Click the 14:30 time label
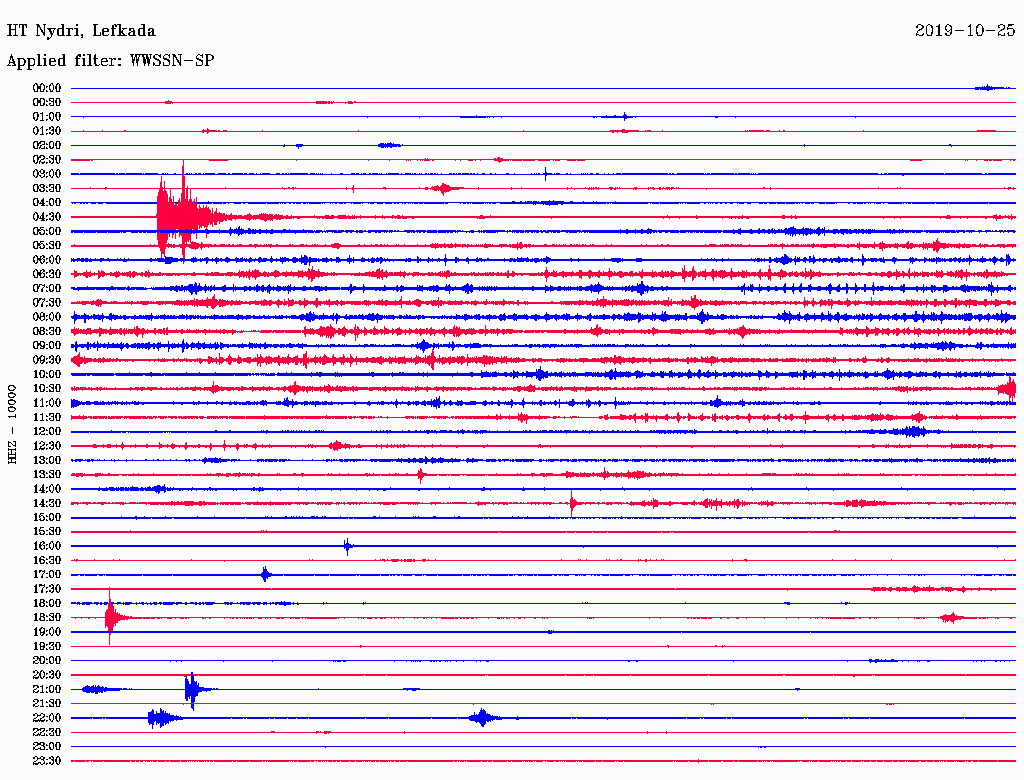Screen dimensions: 1024x780 tap(46, 503)
